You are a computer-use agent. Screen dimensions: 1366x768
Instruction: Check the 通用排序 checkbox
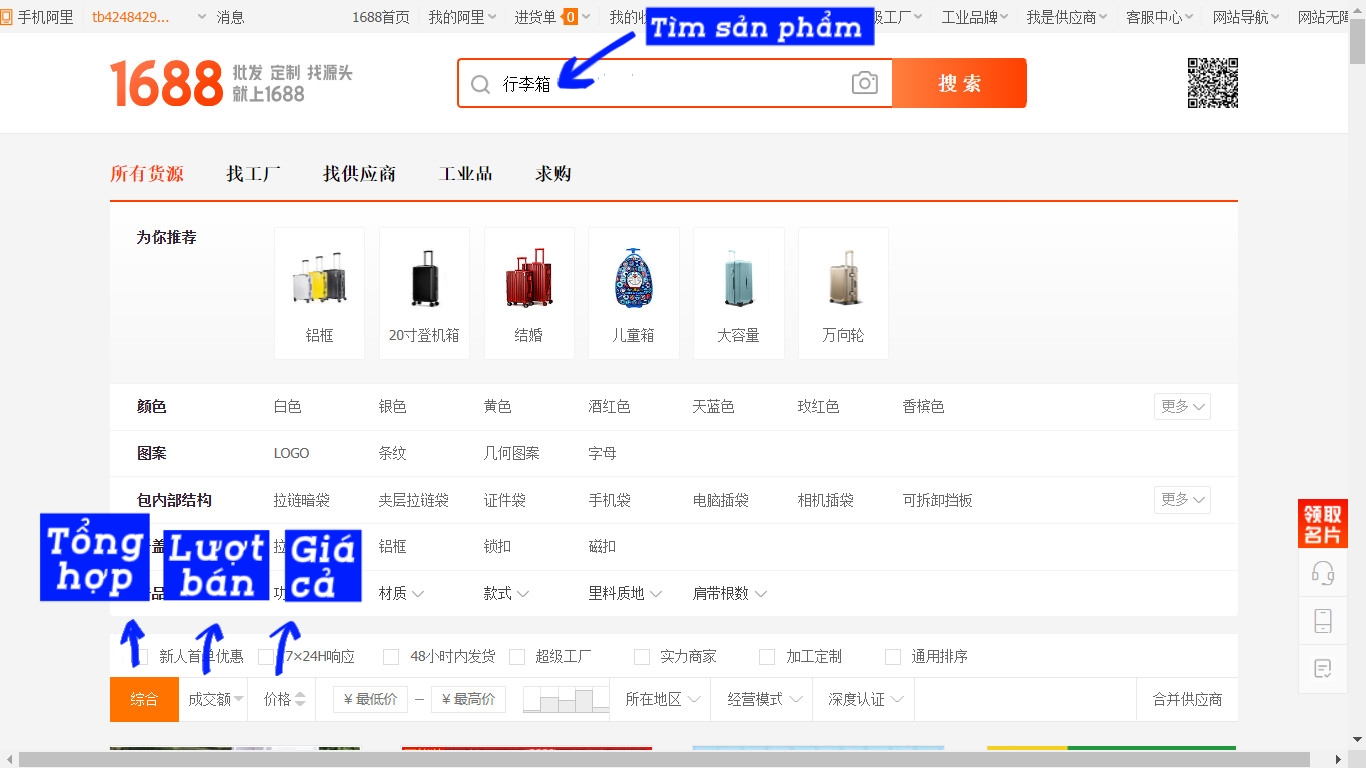click(x=893, y=657)
